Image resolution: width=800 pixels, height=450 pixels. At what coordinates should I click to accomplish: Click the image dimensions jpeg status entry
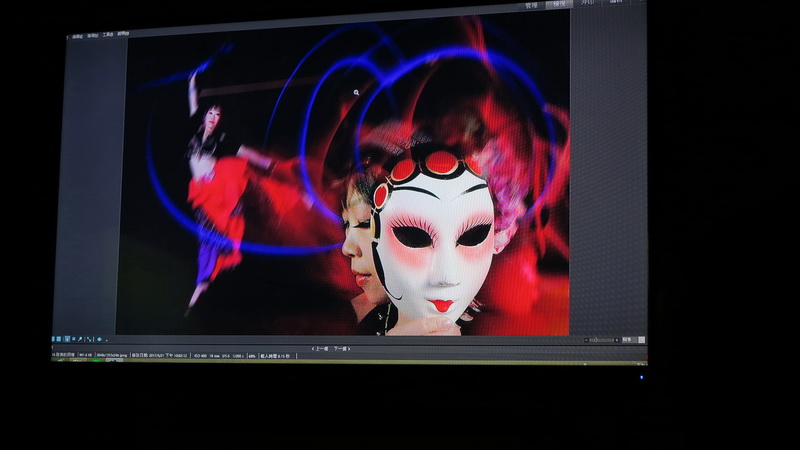coord(112,355)
